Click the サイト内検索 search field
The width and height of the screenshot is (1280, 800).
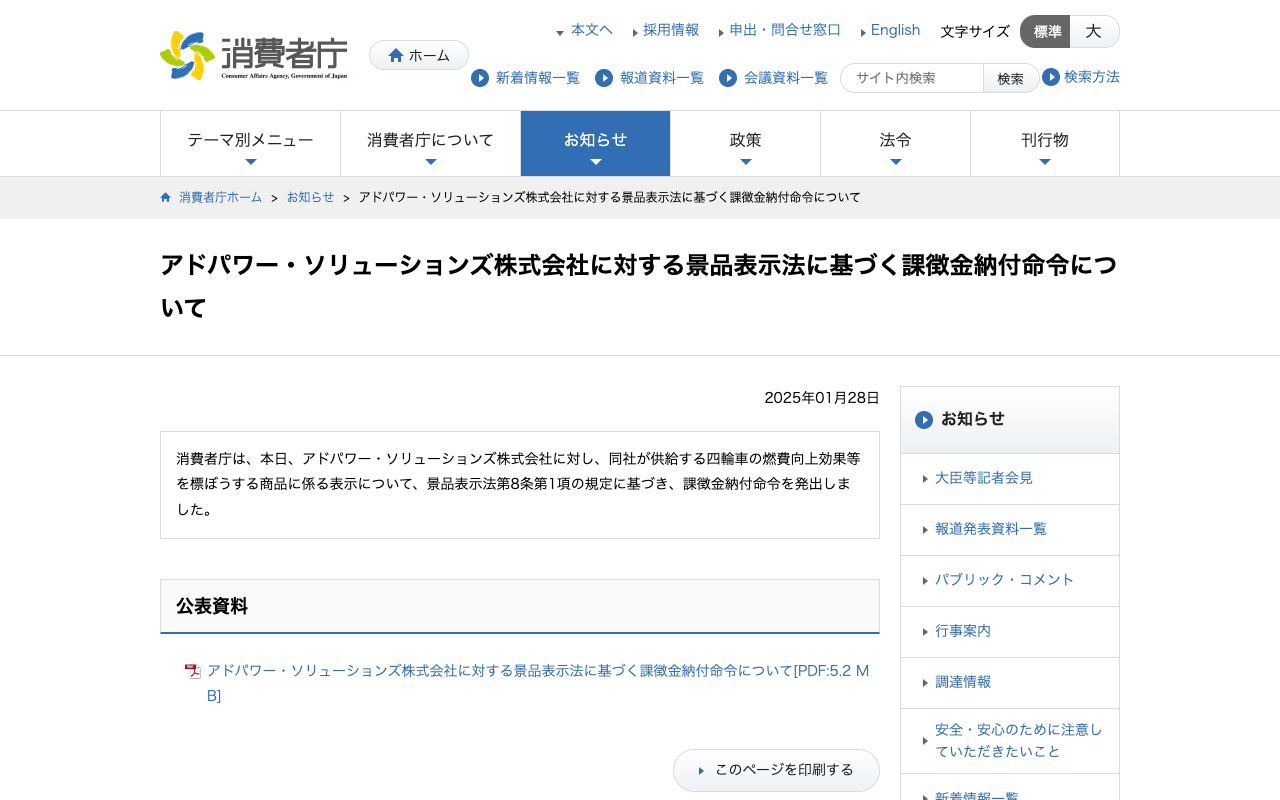pyautogui.click(x=912, y=78)
